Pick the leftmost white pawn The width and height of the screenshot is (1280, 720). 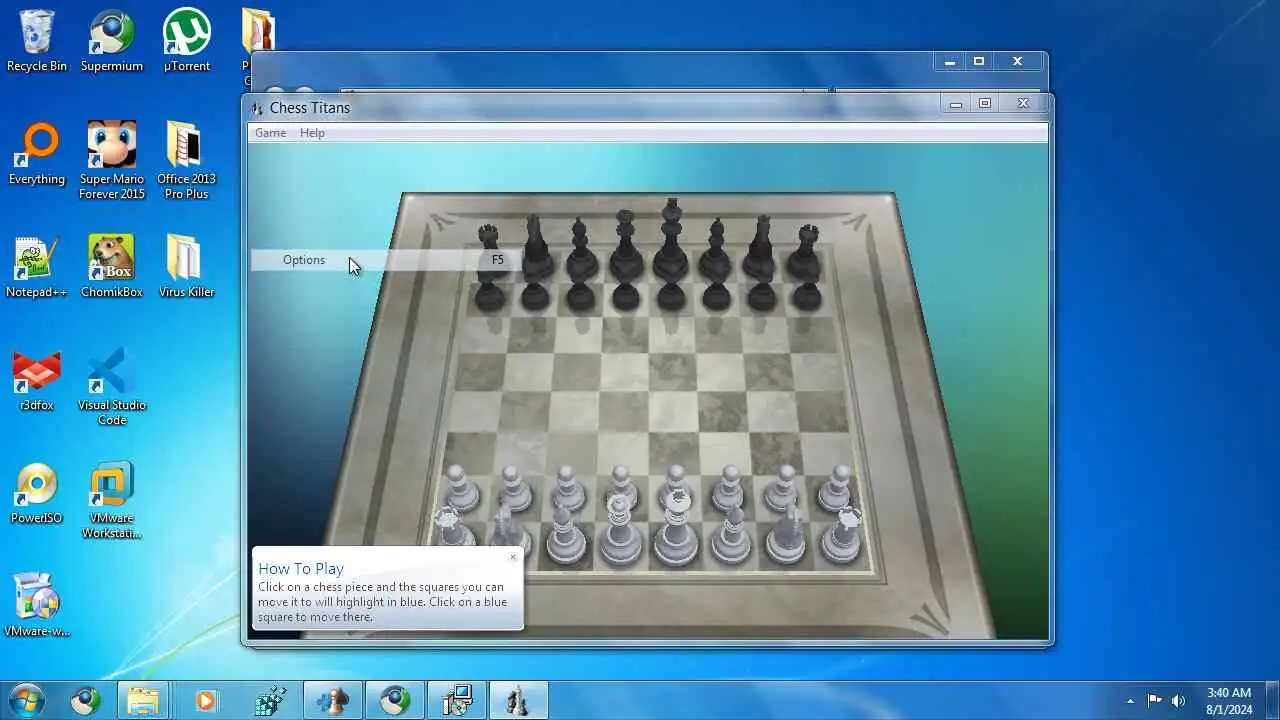460,487
